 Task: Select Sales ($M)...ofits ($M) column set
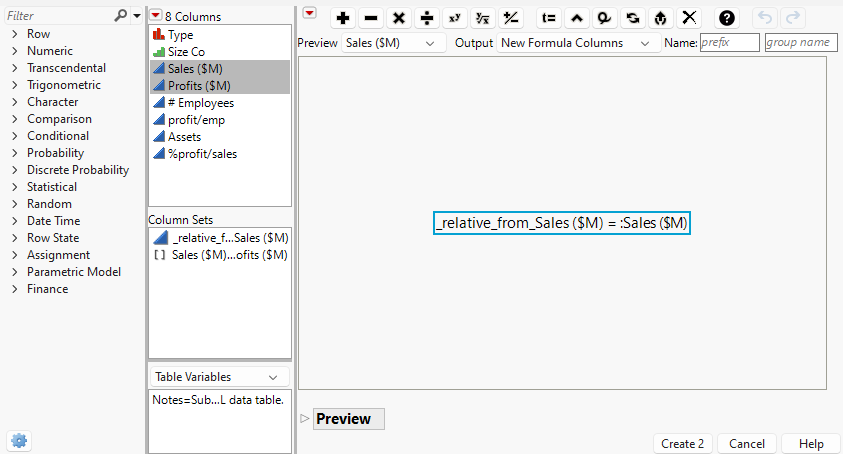coord(220,255)
